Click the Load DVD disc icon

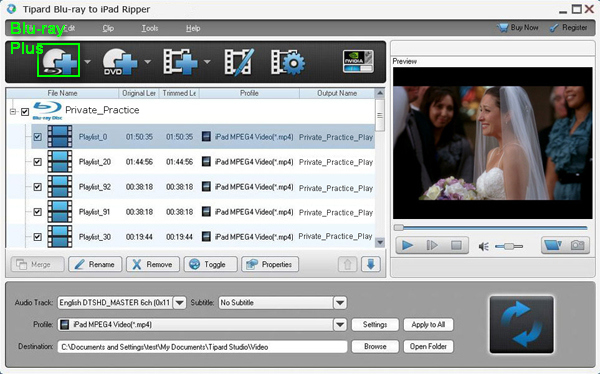point(120,61)
